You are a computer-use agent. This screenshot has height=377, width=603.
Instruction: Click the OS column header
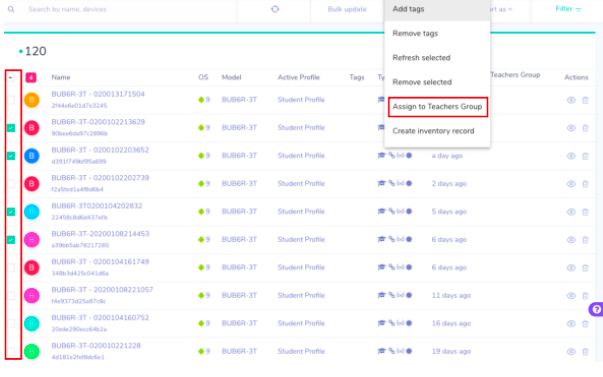click(x=203, y=77)
